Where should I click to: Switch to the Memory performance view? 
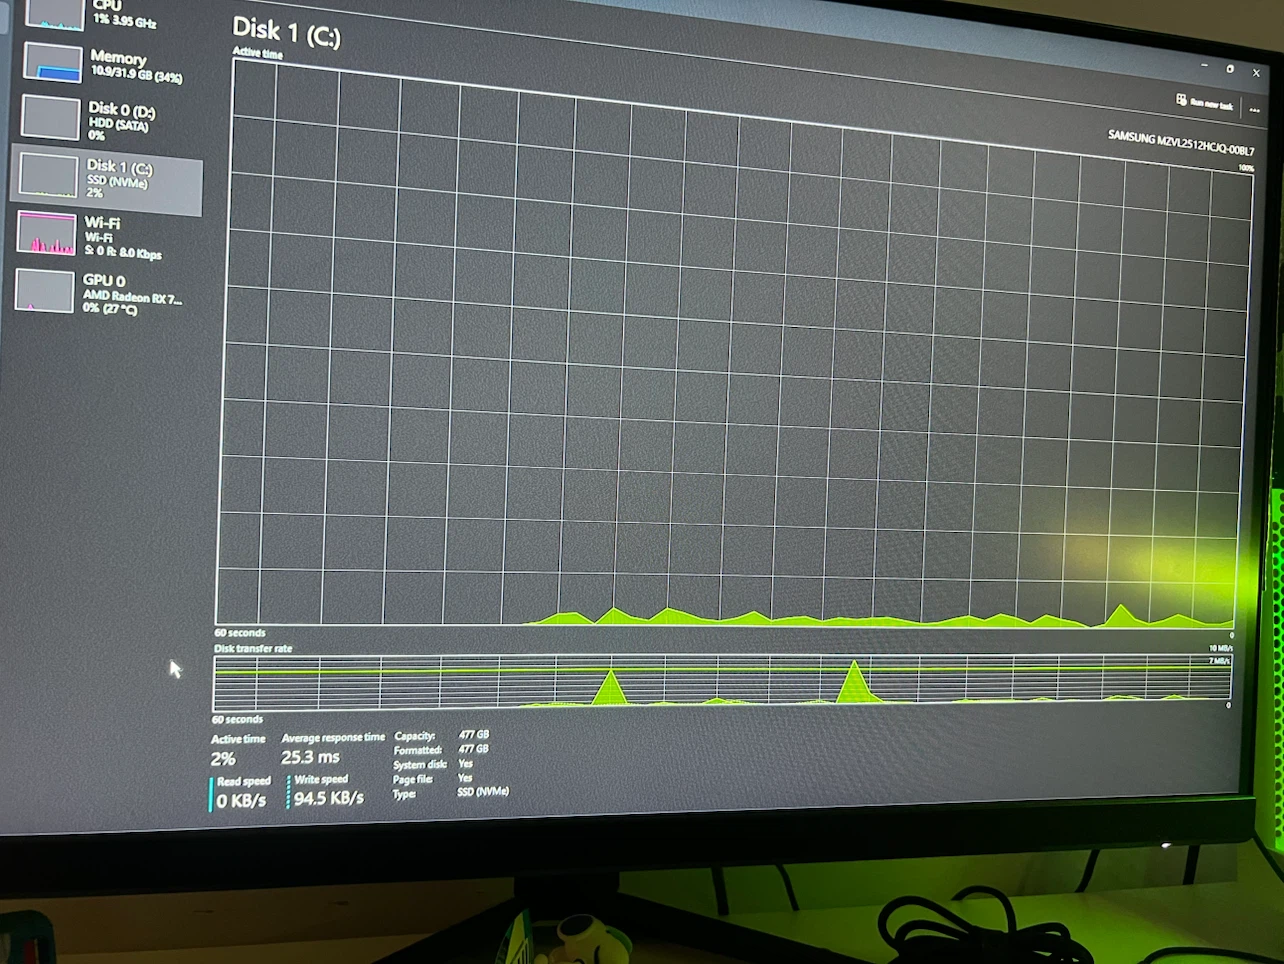pyautogui.click(x=105, y=64)
